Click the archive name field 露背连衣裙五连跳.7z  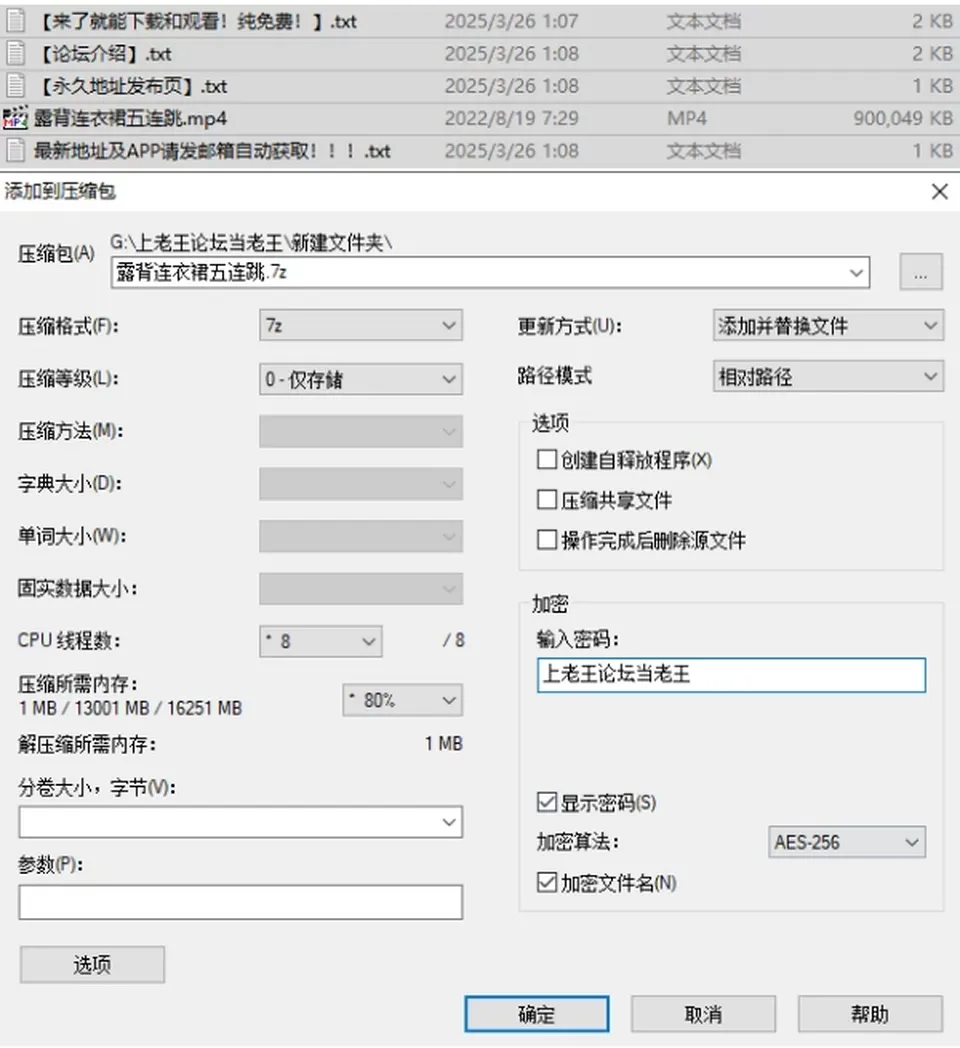(490, 273)
